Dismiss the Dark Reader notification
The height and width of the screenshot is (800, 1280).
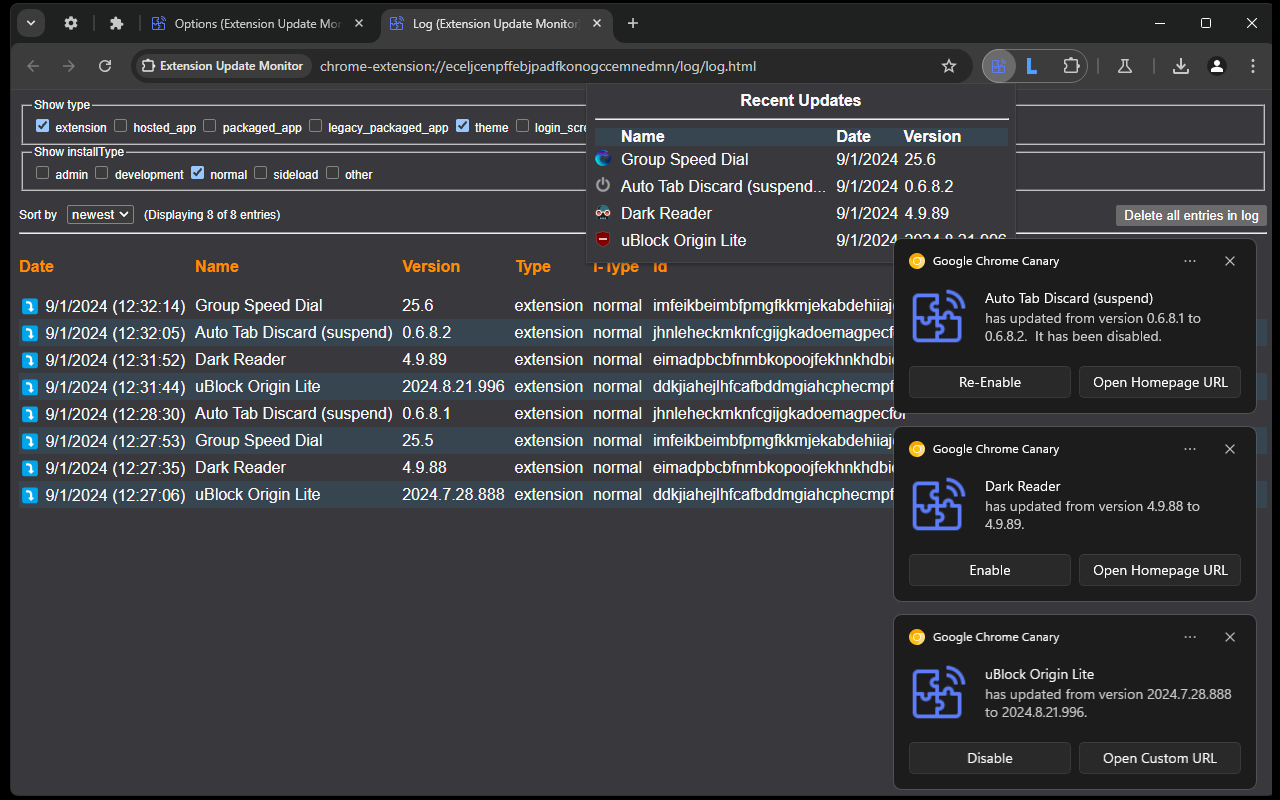[x=1230, y=449]
